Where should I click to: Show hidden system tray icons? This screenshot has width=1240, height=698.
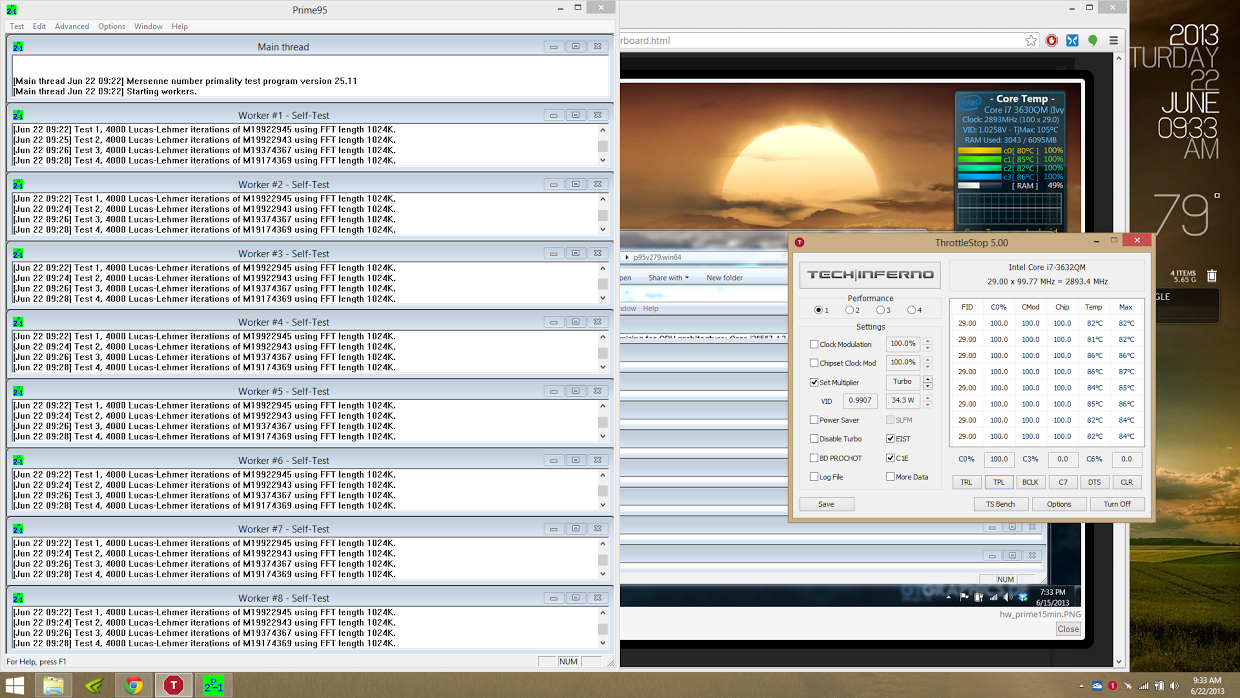(1083, 686)
